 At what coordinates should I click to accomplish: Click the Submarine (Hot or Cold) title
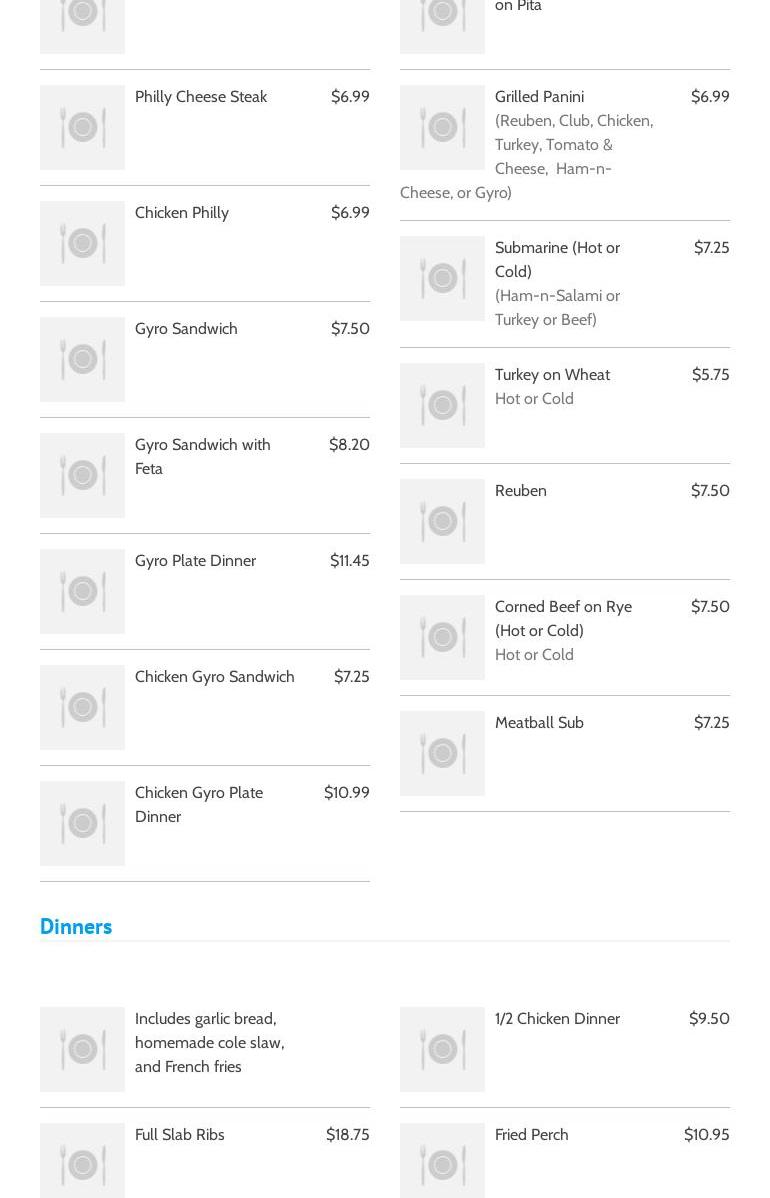click(x=557, y=259)
